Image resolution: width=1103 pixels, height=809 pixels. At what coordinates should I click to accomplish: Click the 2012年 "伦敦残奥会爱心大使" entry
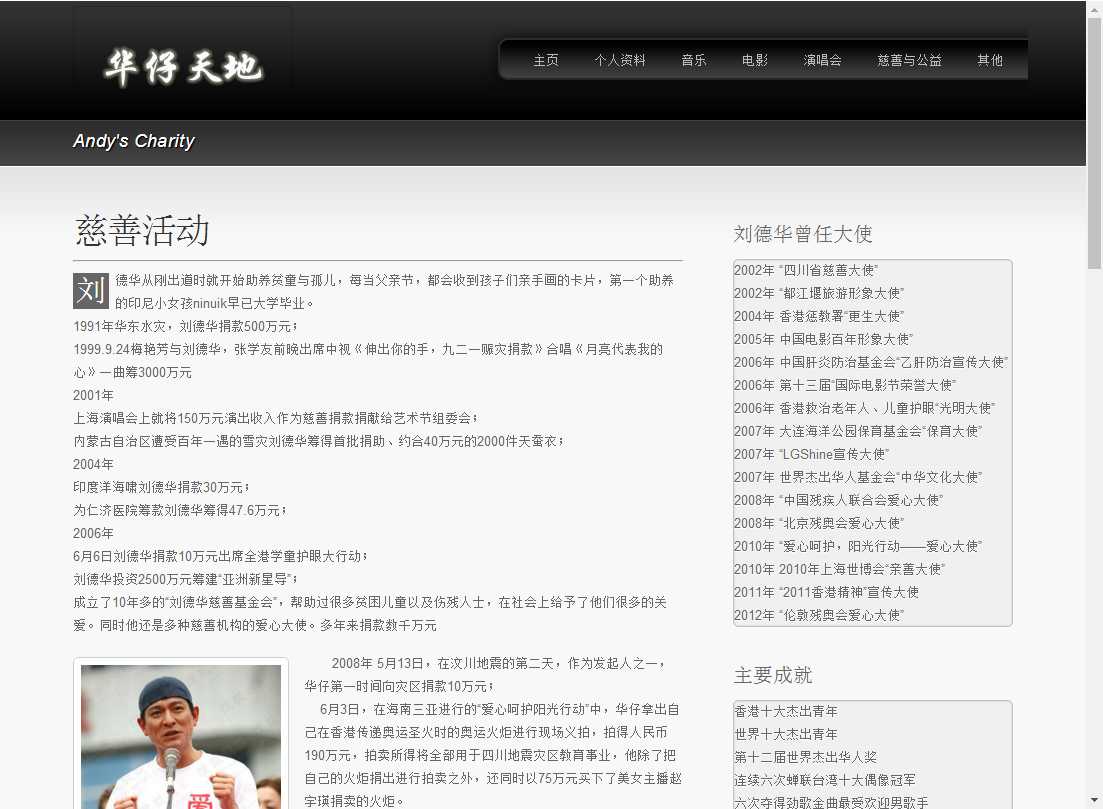[x=818, y=615]
